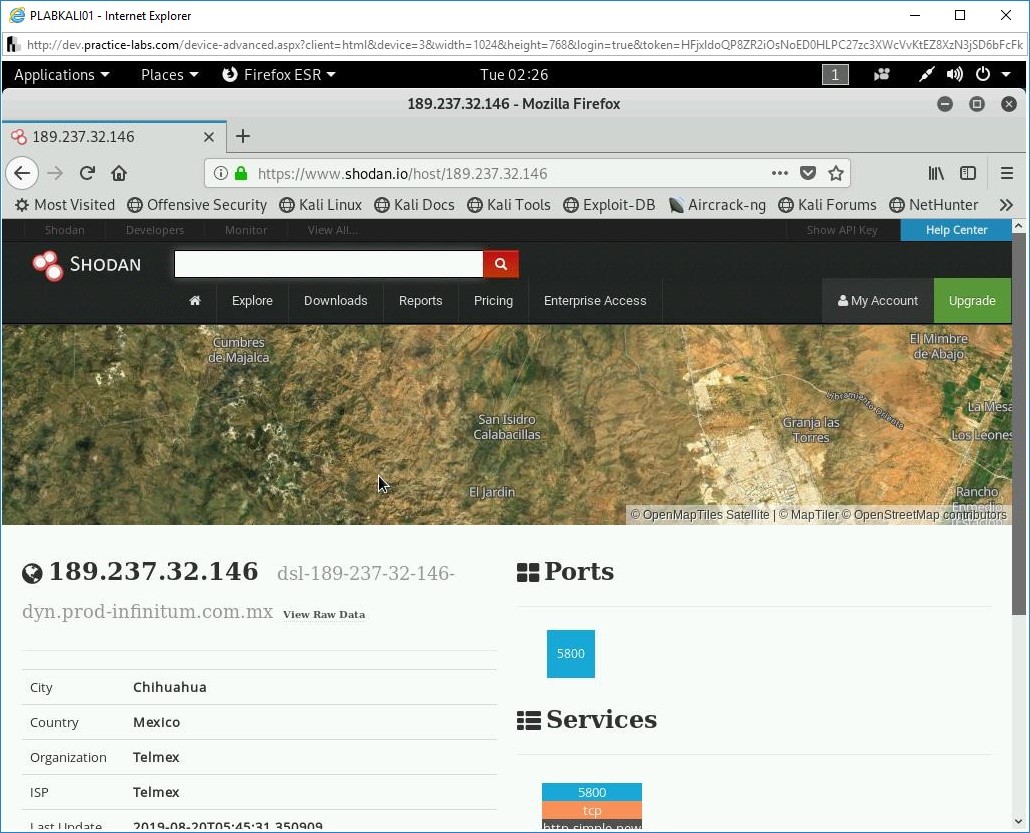Toggle the sidebar icon next to Library
The height and width of the screenshot is (833, 1030).
tap(968, 172)
